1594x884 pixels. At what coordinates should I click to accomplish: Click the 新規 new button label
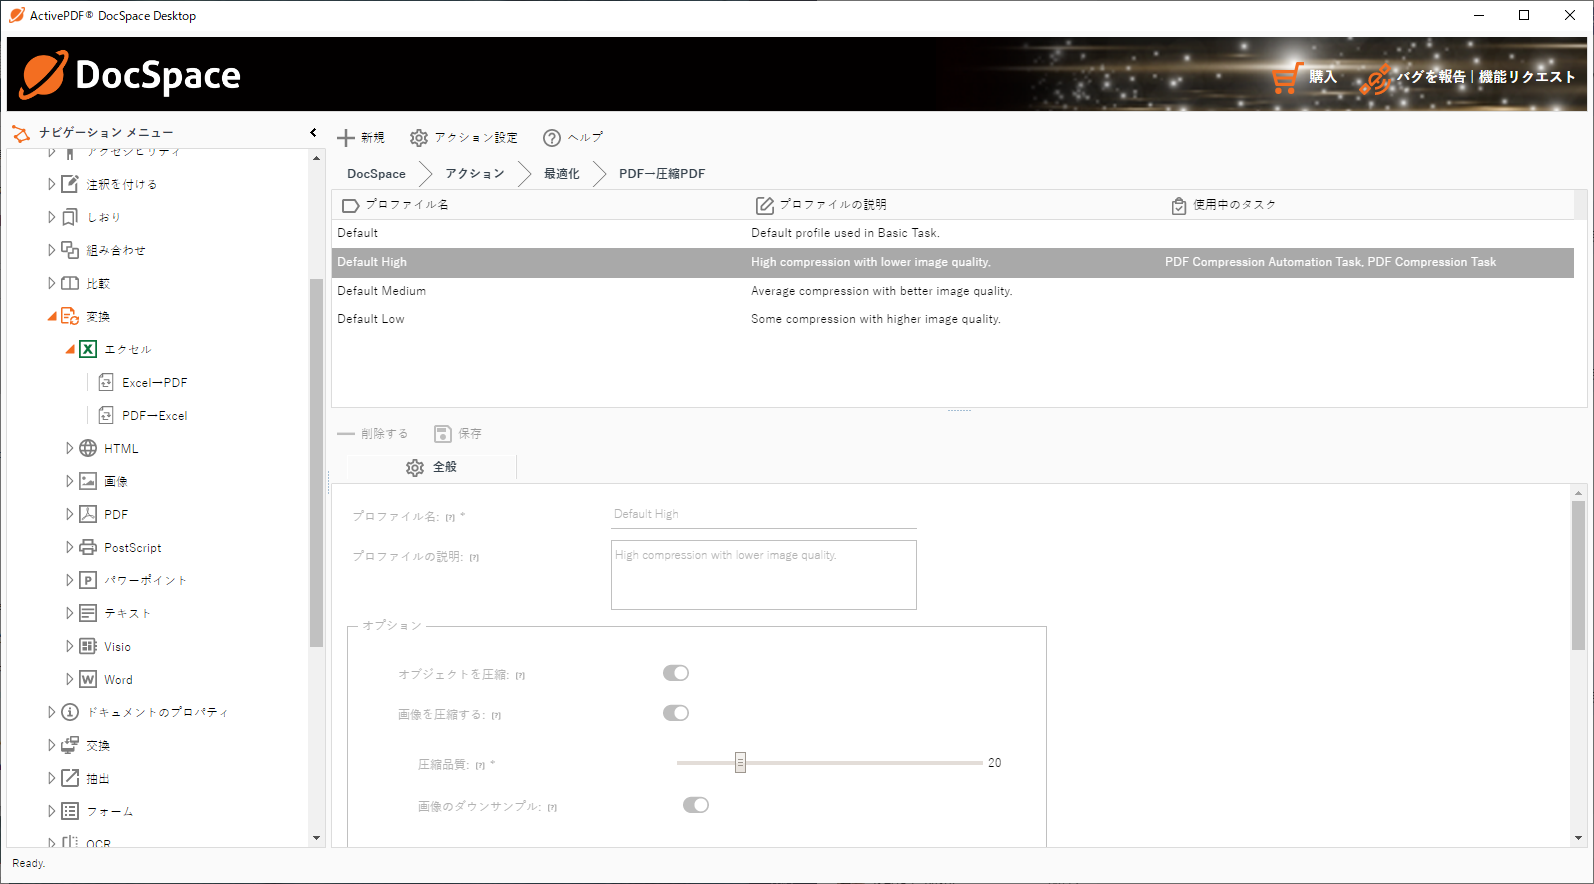point(373,138)
